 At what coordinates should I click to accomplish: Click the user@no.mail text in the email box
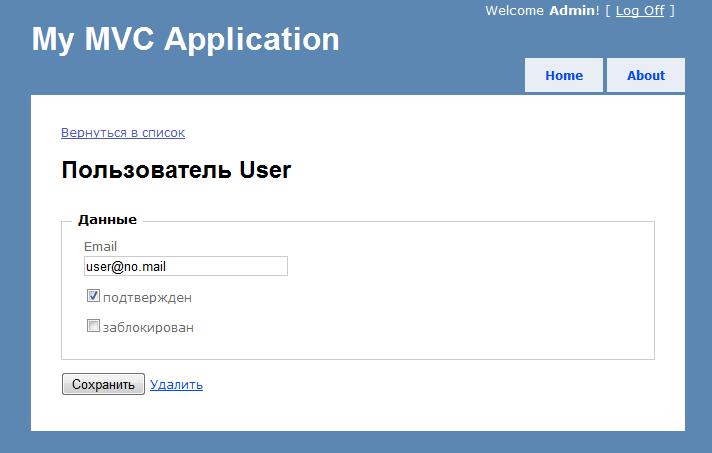click(x=126, y=266)
